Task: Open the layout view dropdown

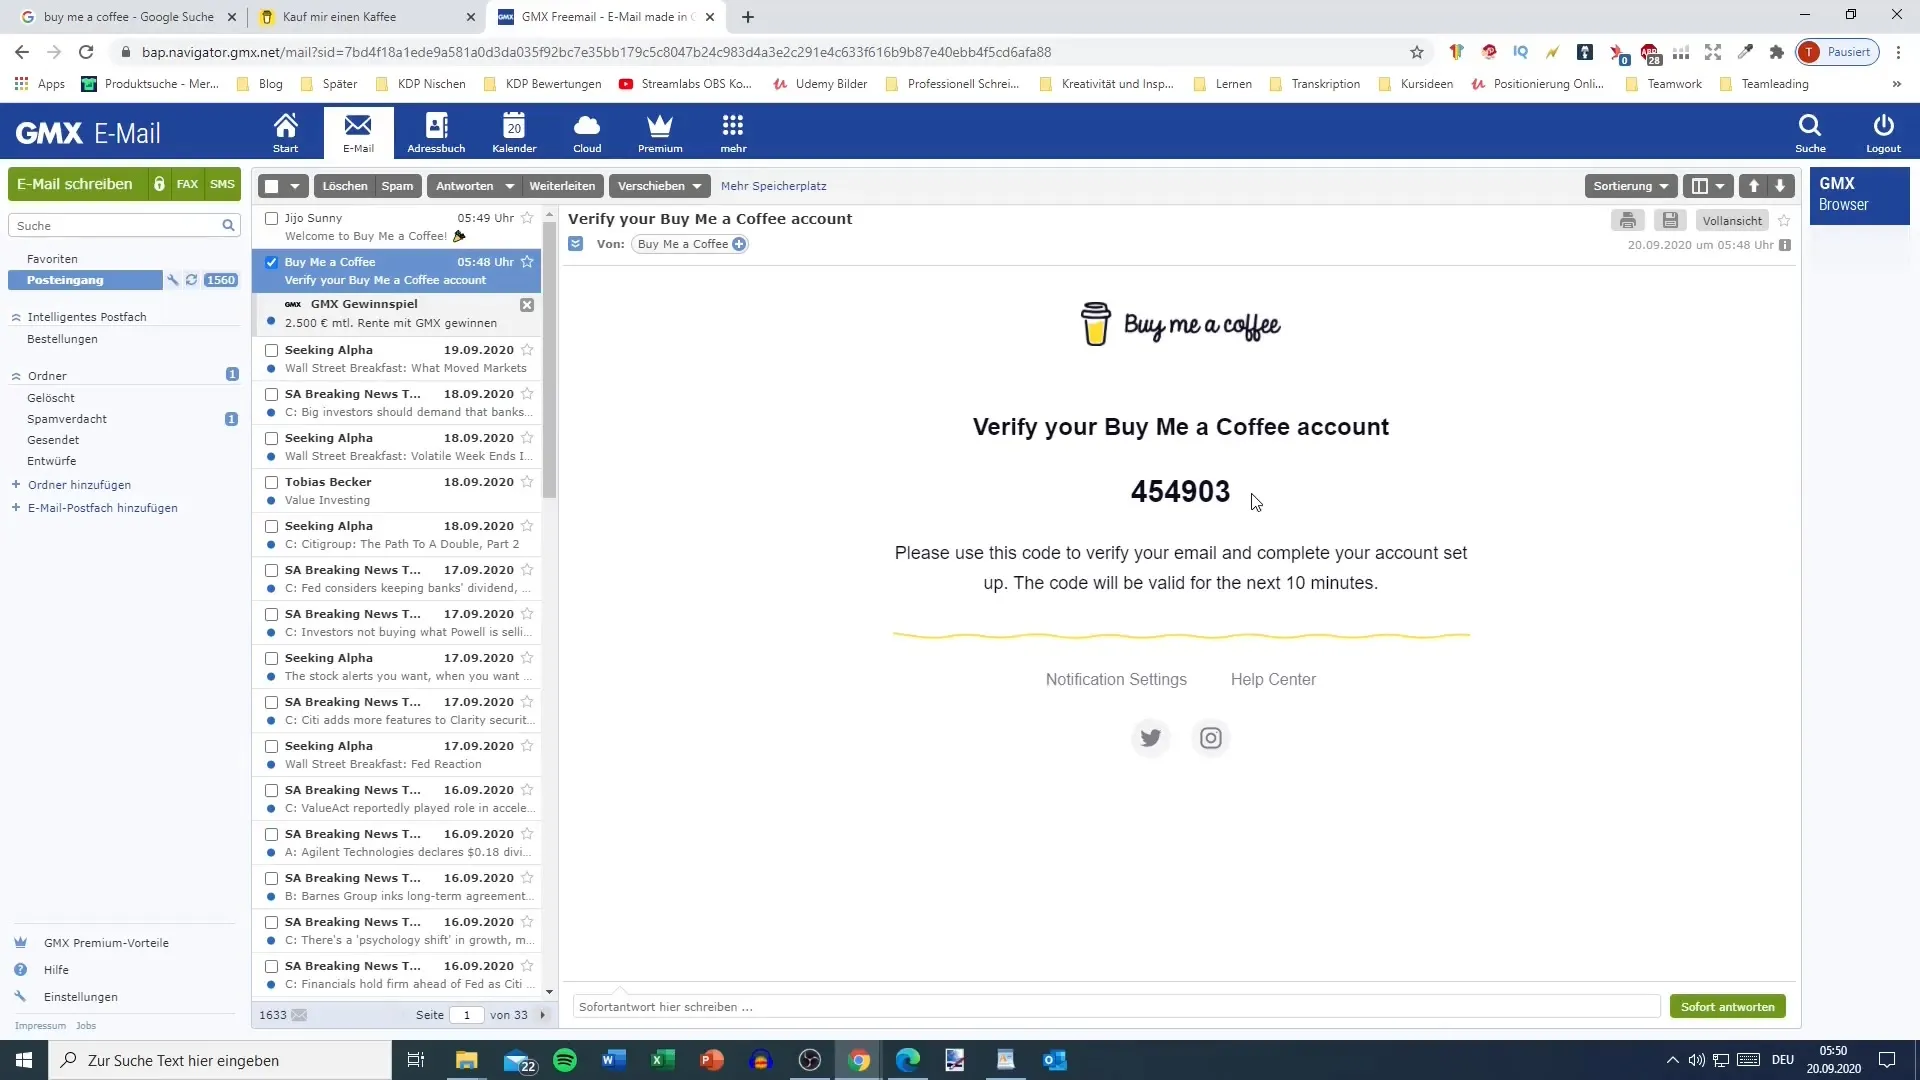Action: 1708,186
